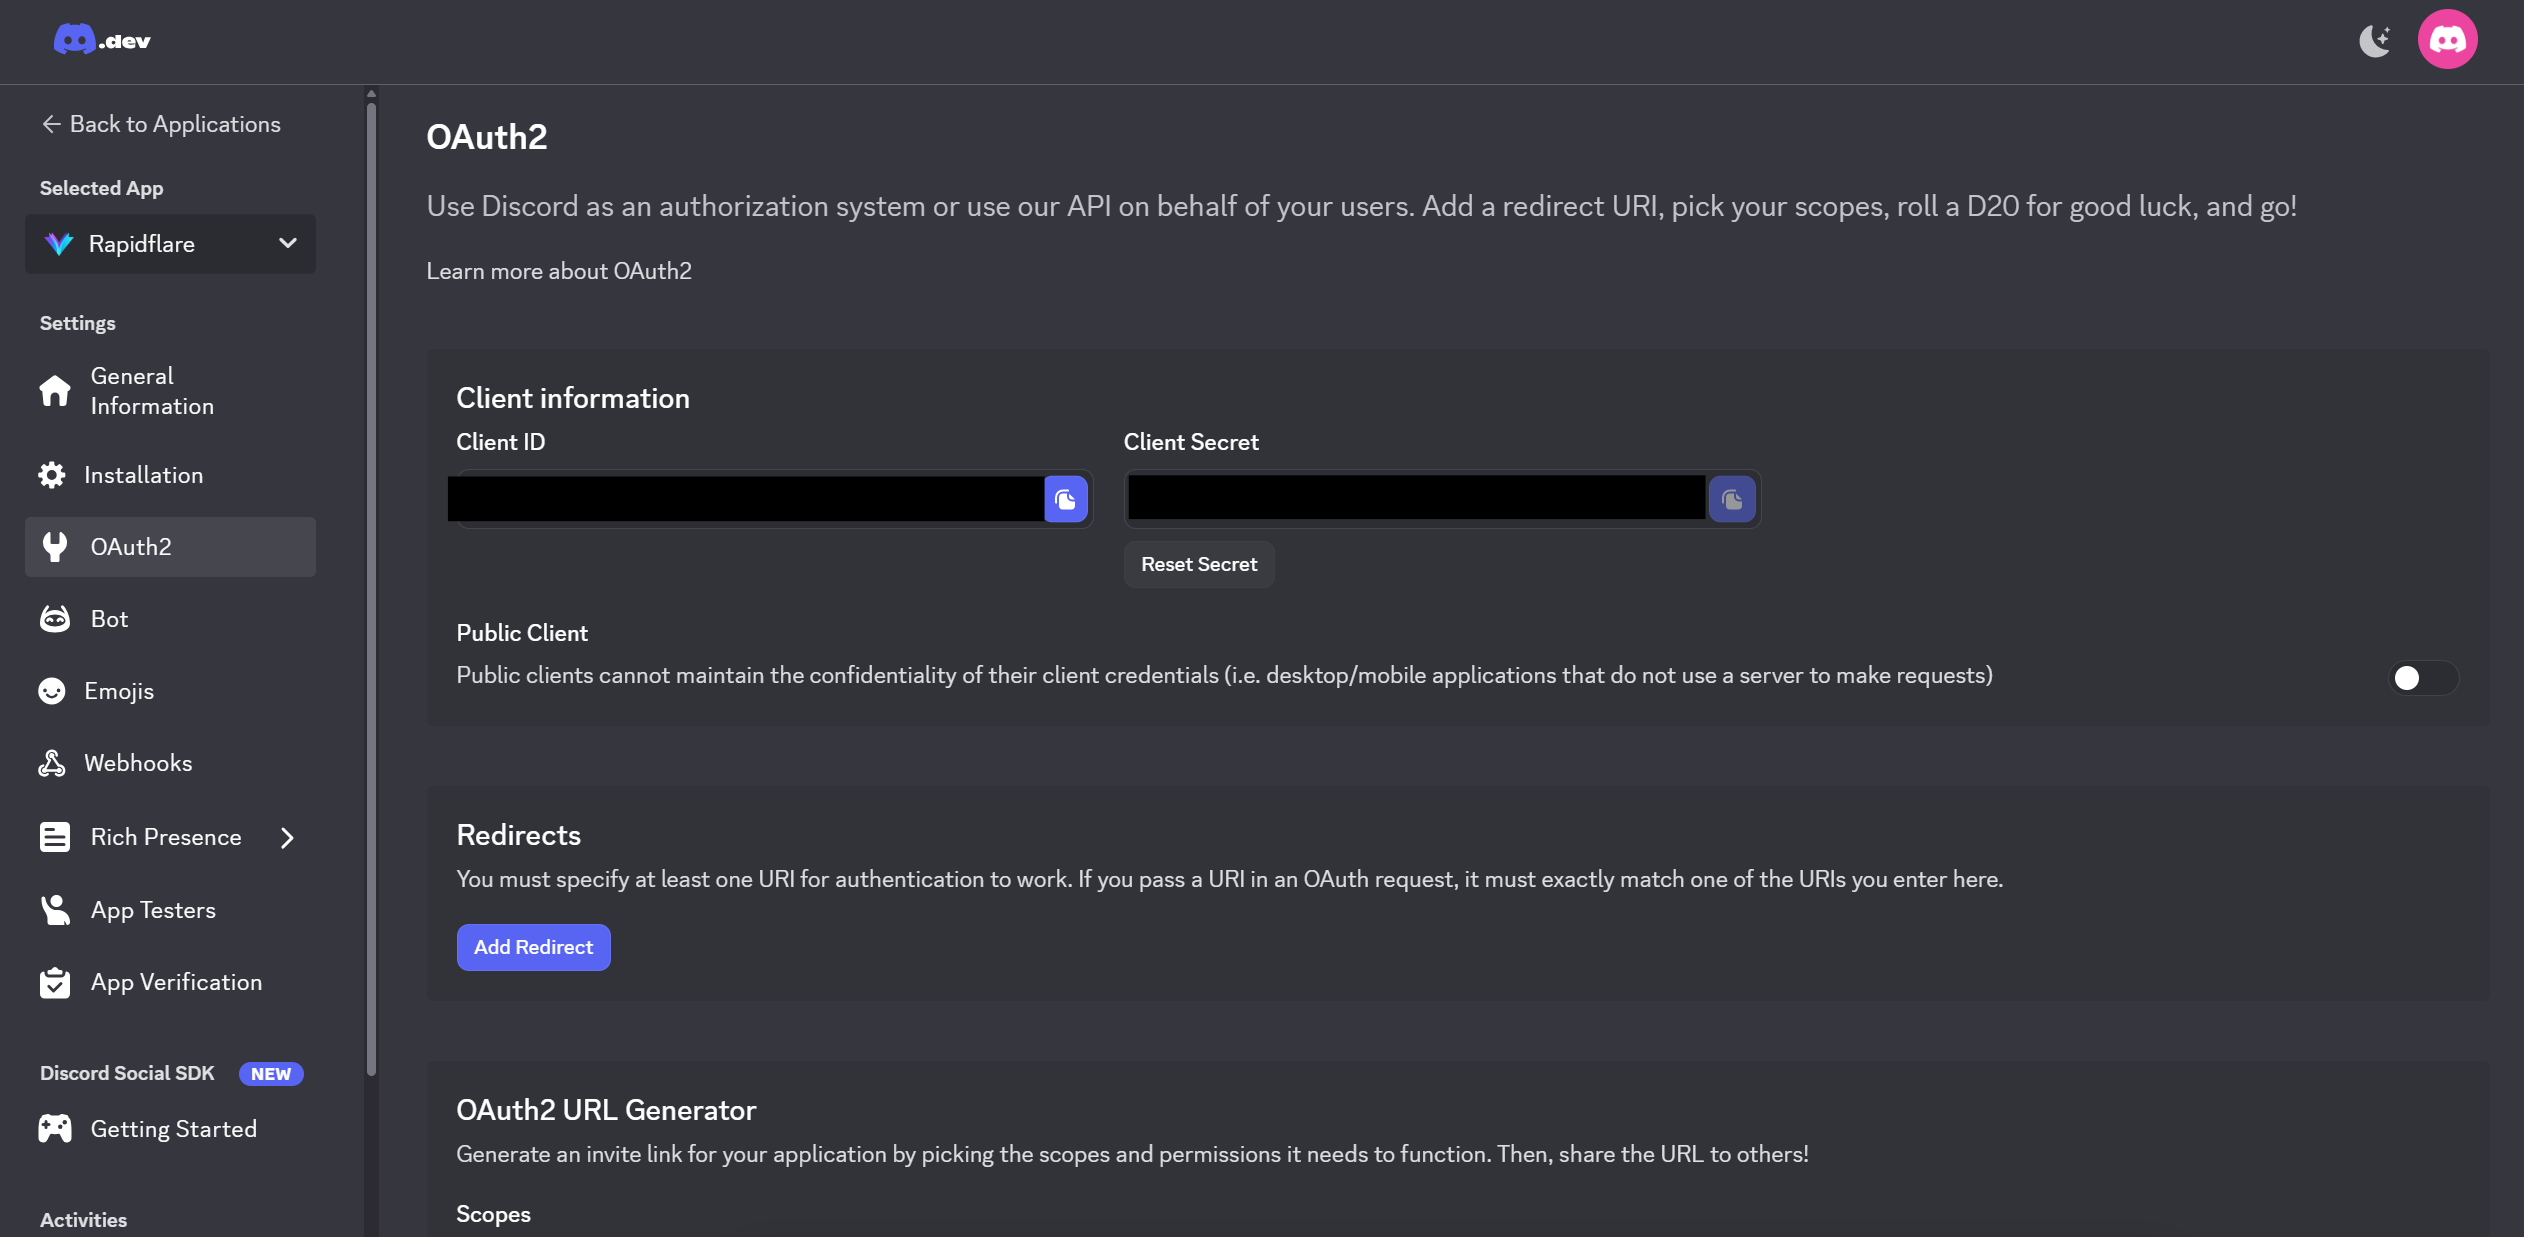Click the Add Redirect button

point(533,947)
